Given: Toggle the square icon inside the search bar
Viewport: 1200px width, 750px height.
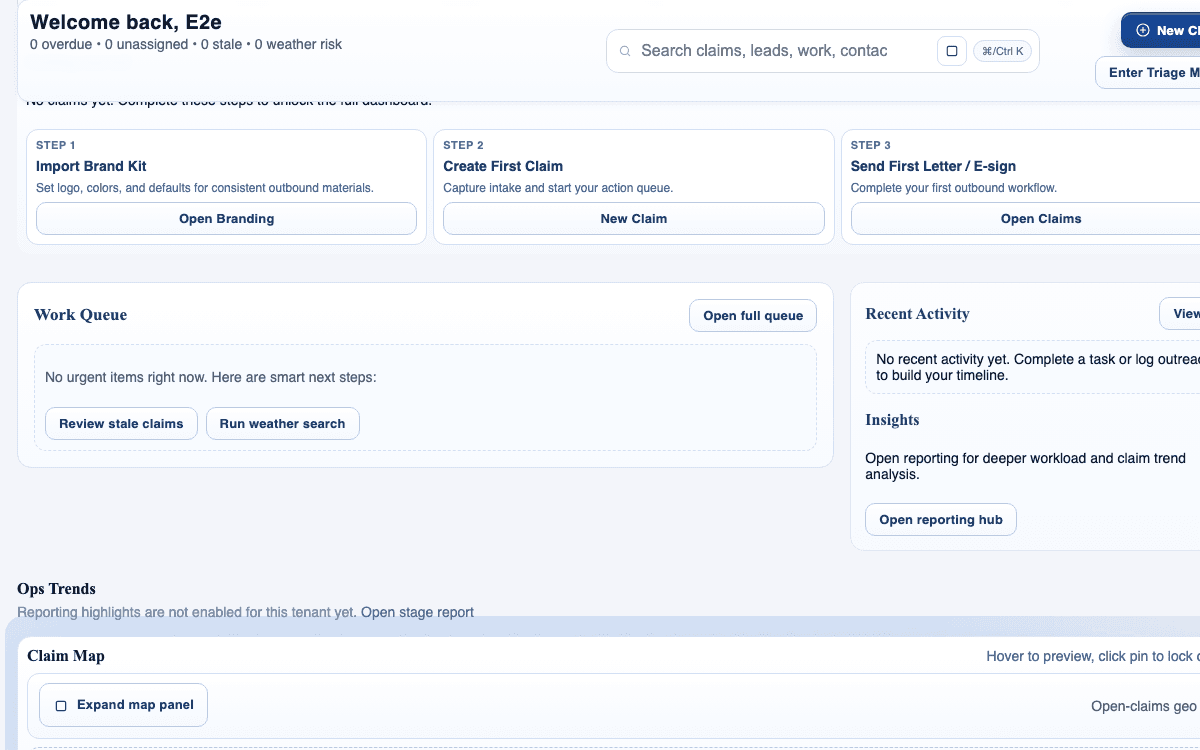Looking at the screenshot, I should coord(951,50).
